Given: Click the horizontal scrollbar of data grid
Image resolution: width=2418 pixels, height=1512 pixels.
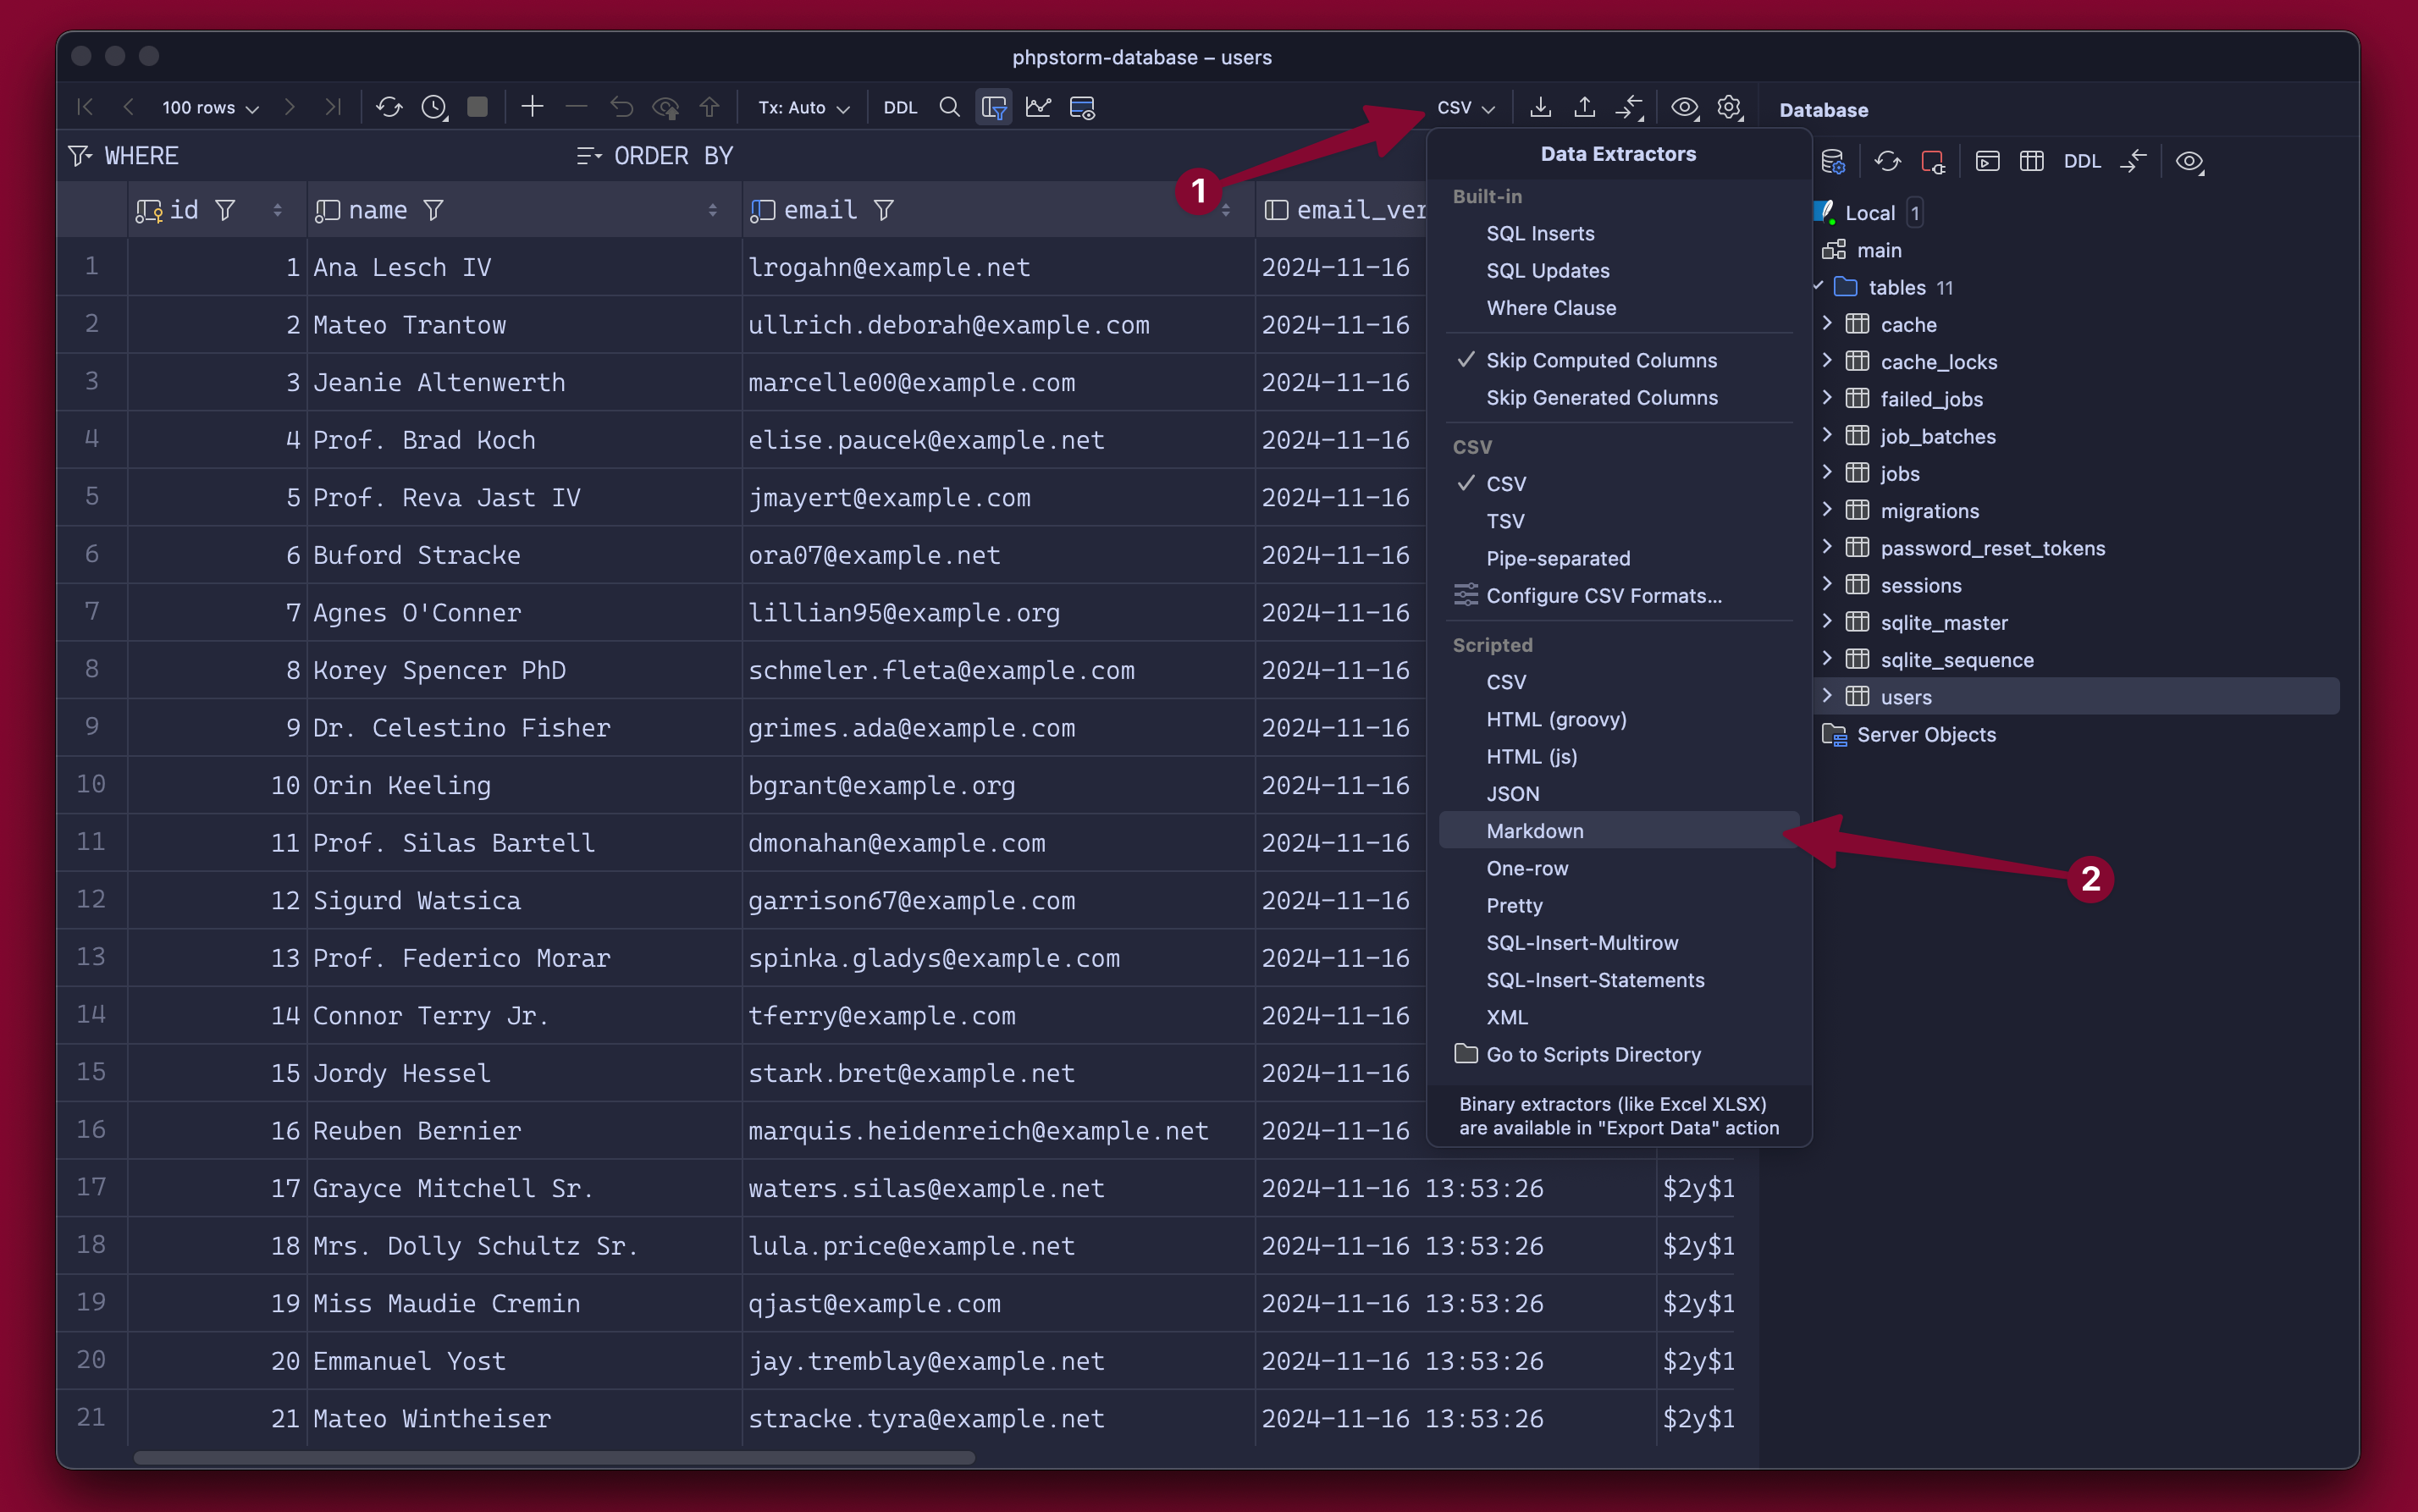Looking at the screenshot, I should pyautogui.click(x=554, y=1457).
